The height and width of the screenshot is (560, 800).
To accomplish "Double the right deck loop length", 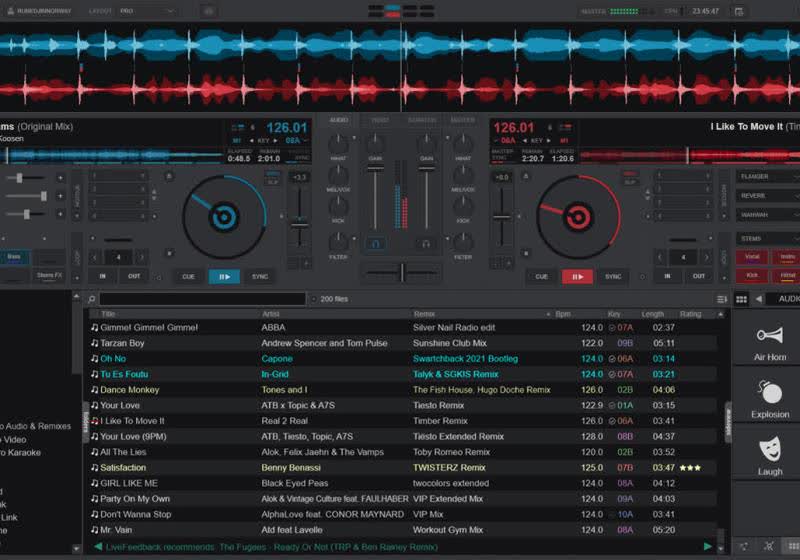I will (x=707, y=257).
